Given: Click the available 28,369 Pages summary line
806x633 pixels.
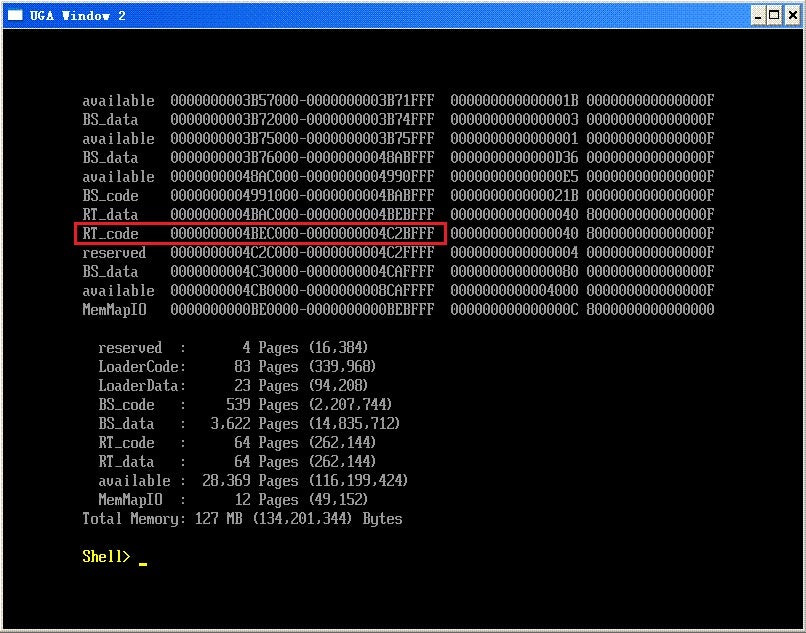Looking at the screenshot, I should point(253,481).
